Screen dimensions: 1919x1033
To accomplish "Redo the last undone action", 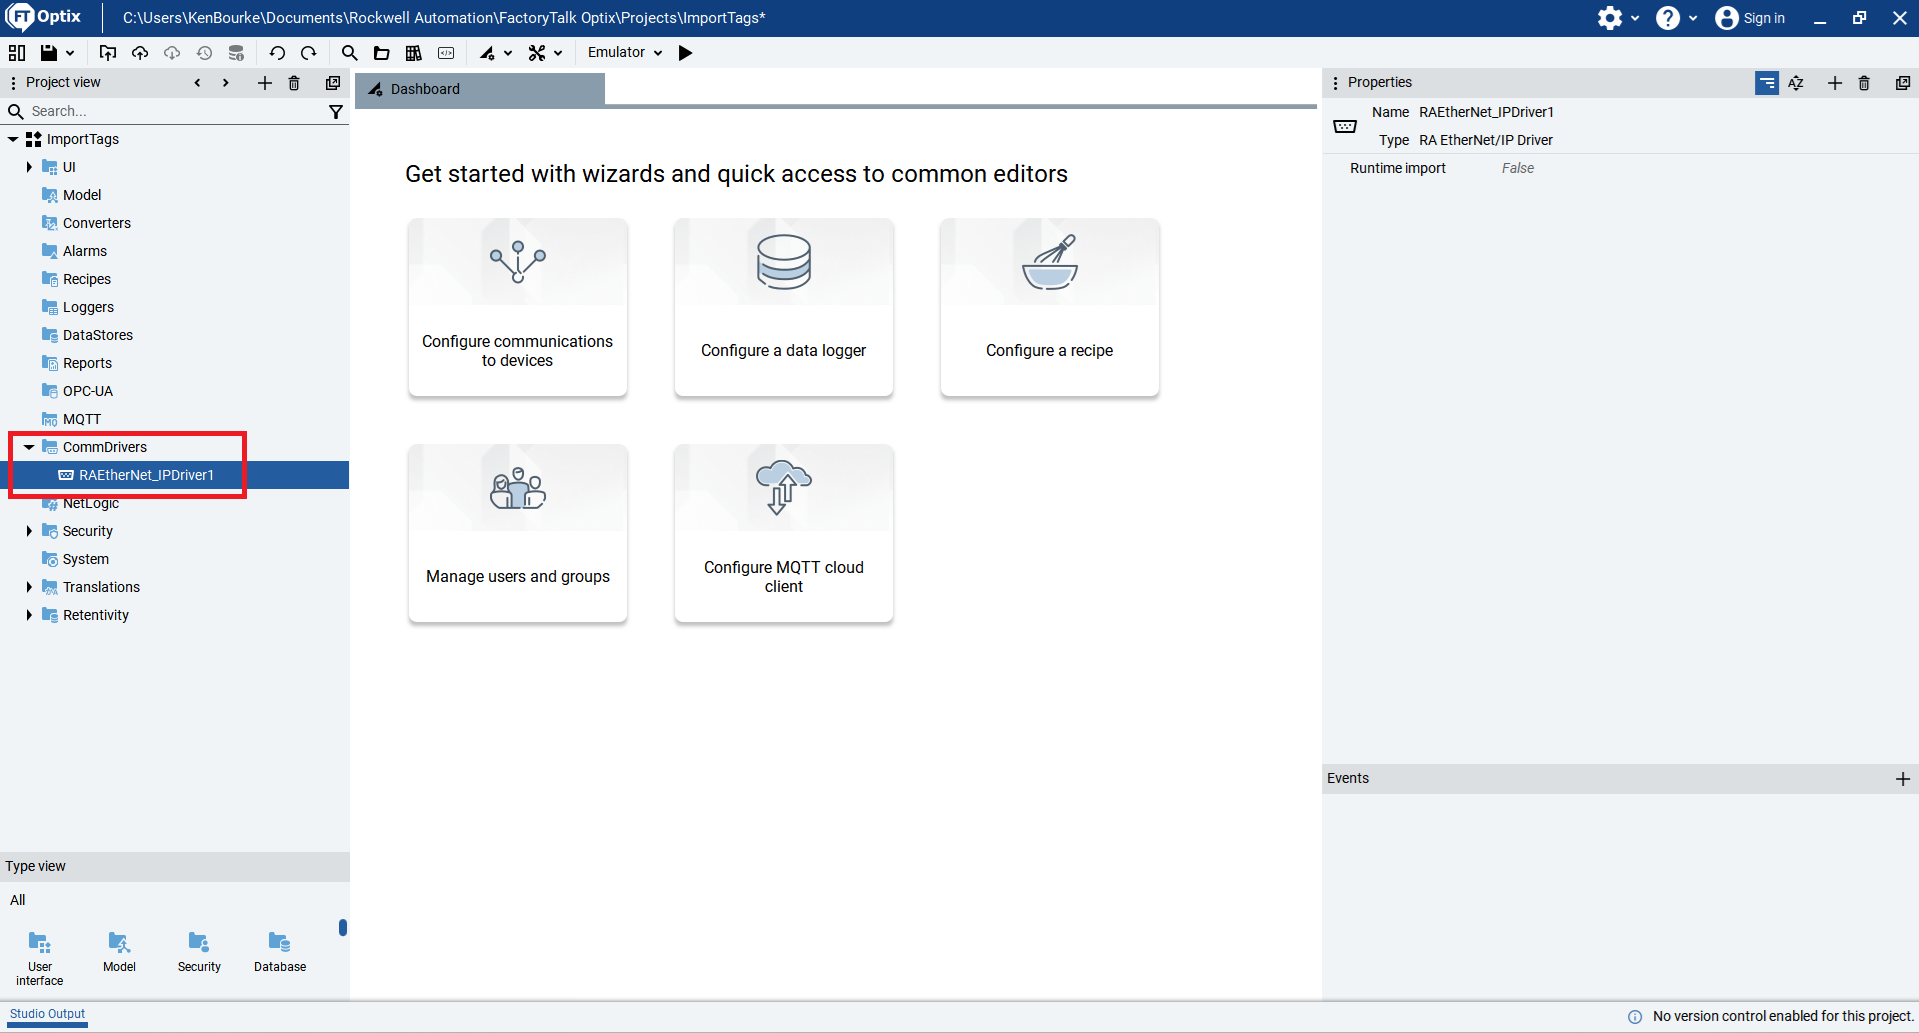I will [309, 53].
